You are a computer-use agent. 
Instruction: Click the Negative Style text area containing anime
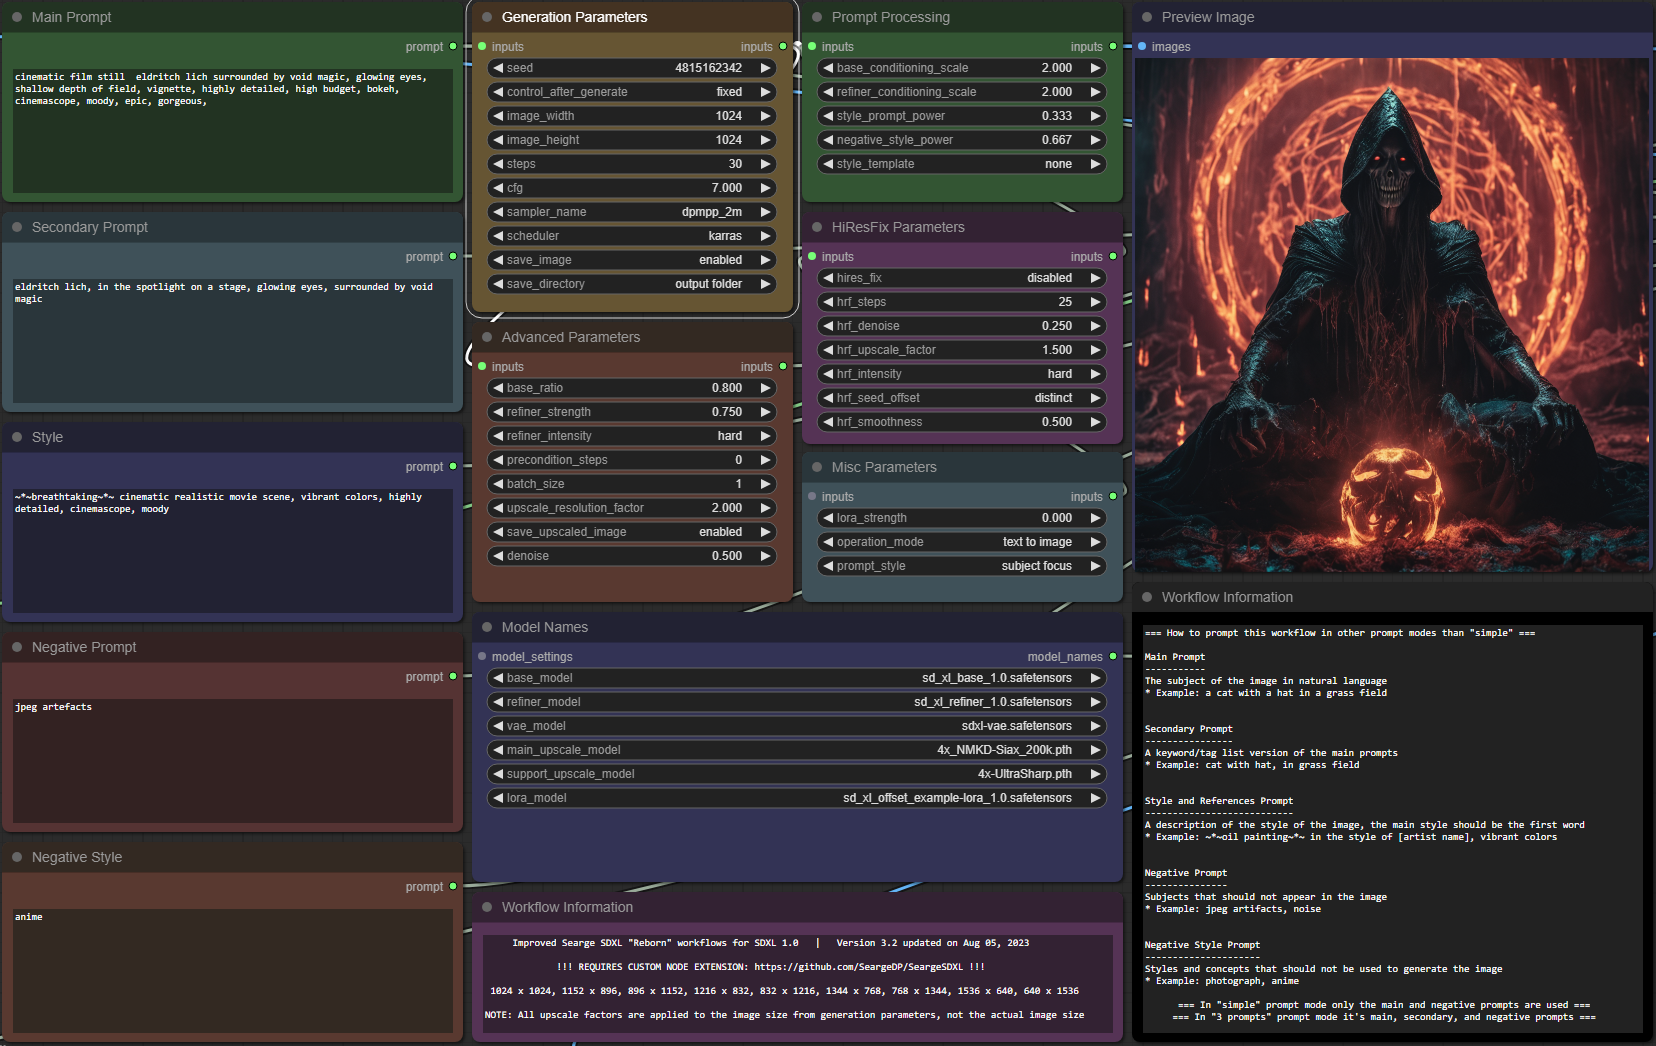(233, 970)
